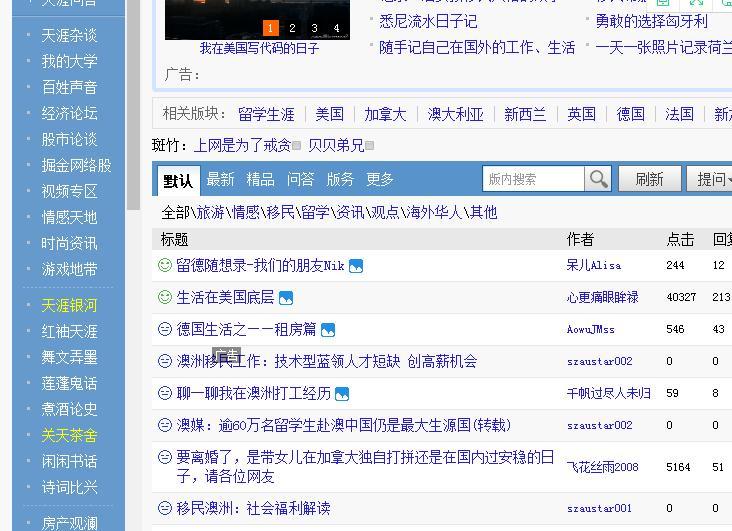Click the picture icon beside 德国生活之一一租房篇

328,330
